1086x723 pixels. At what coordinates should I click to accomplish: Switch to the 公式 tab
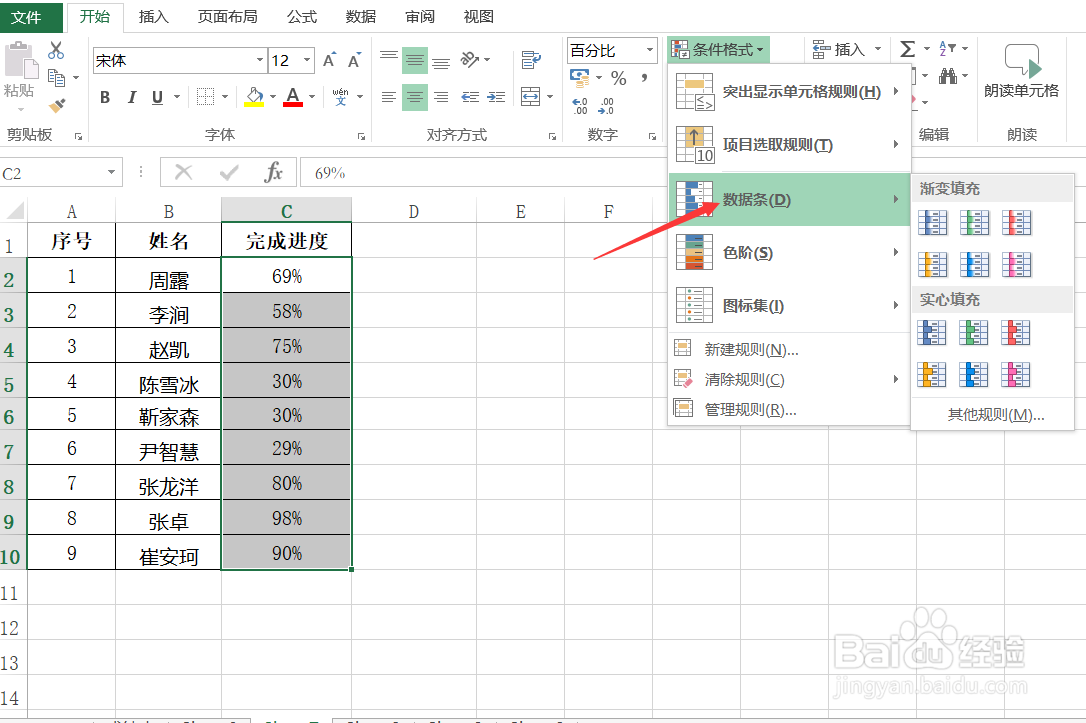[302, 17]
